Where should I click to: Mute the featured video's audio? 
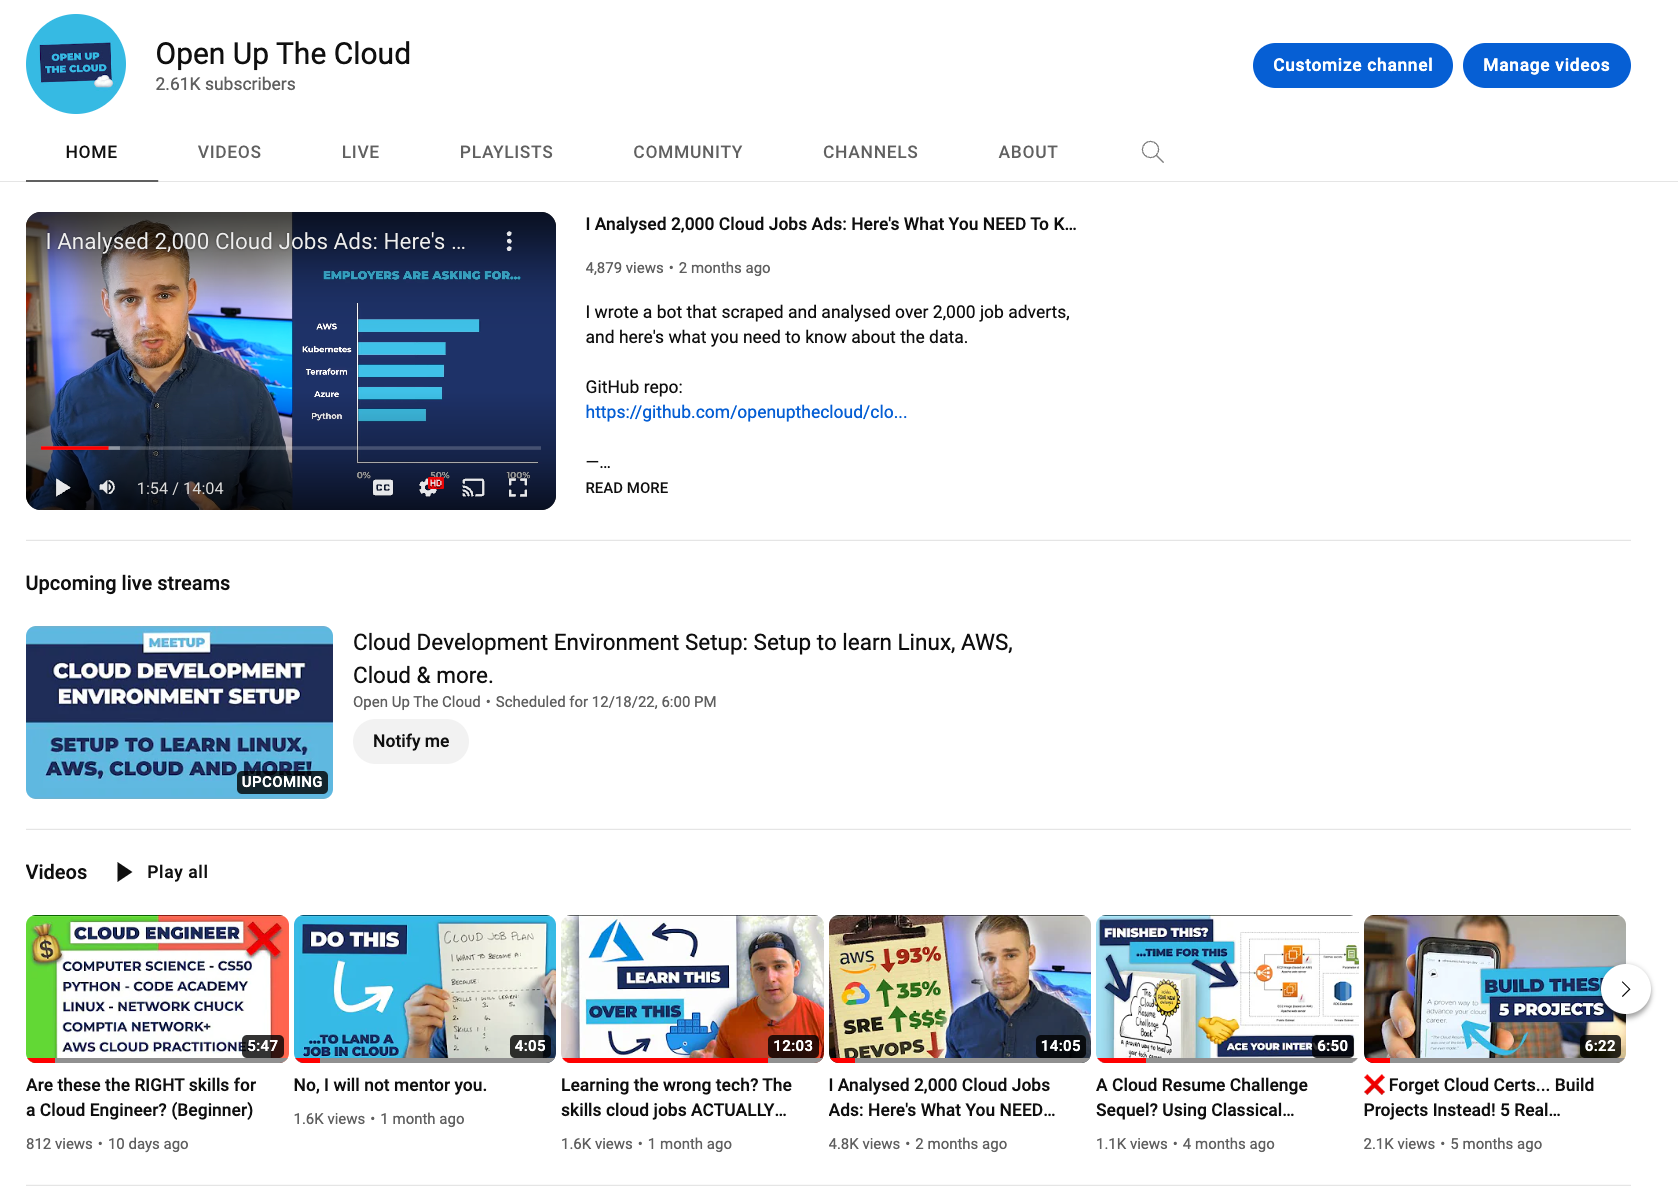[106, 488]
